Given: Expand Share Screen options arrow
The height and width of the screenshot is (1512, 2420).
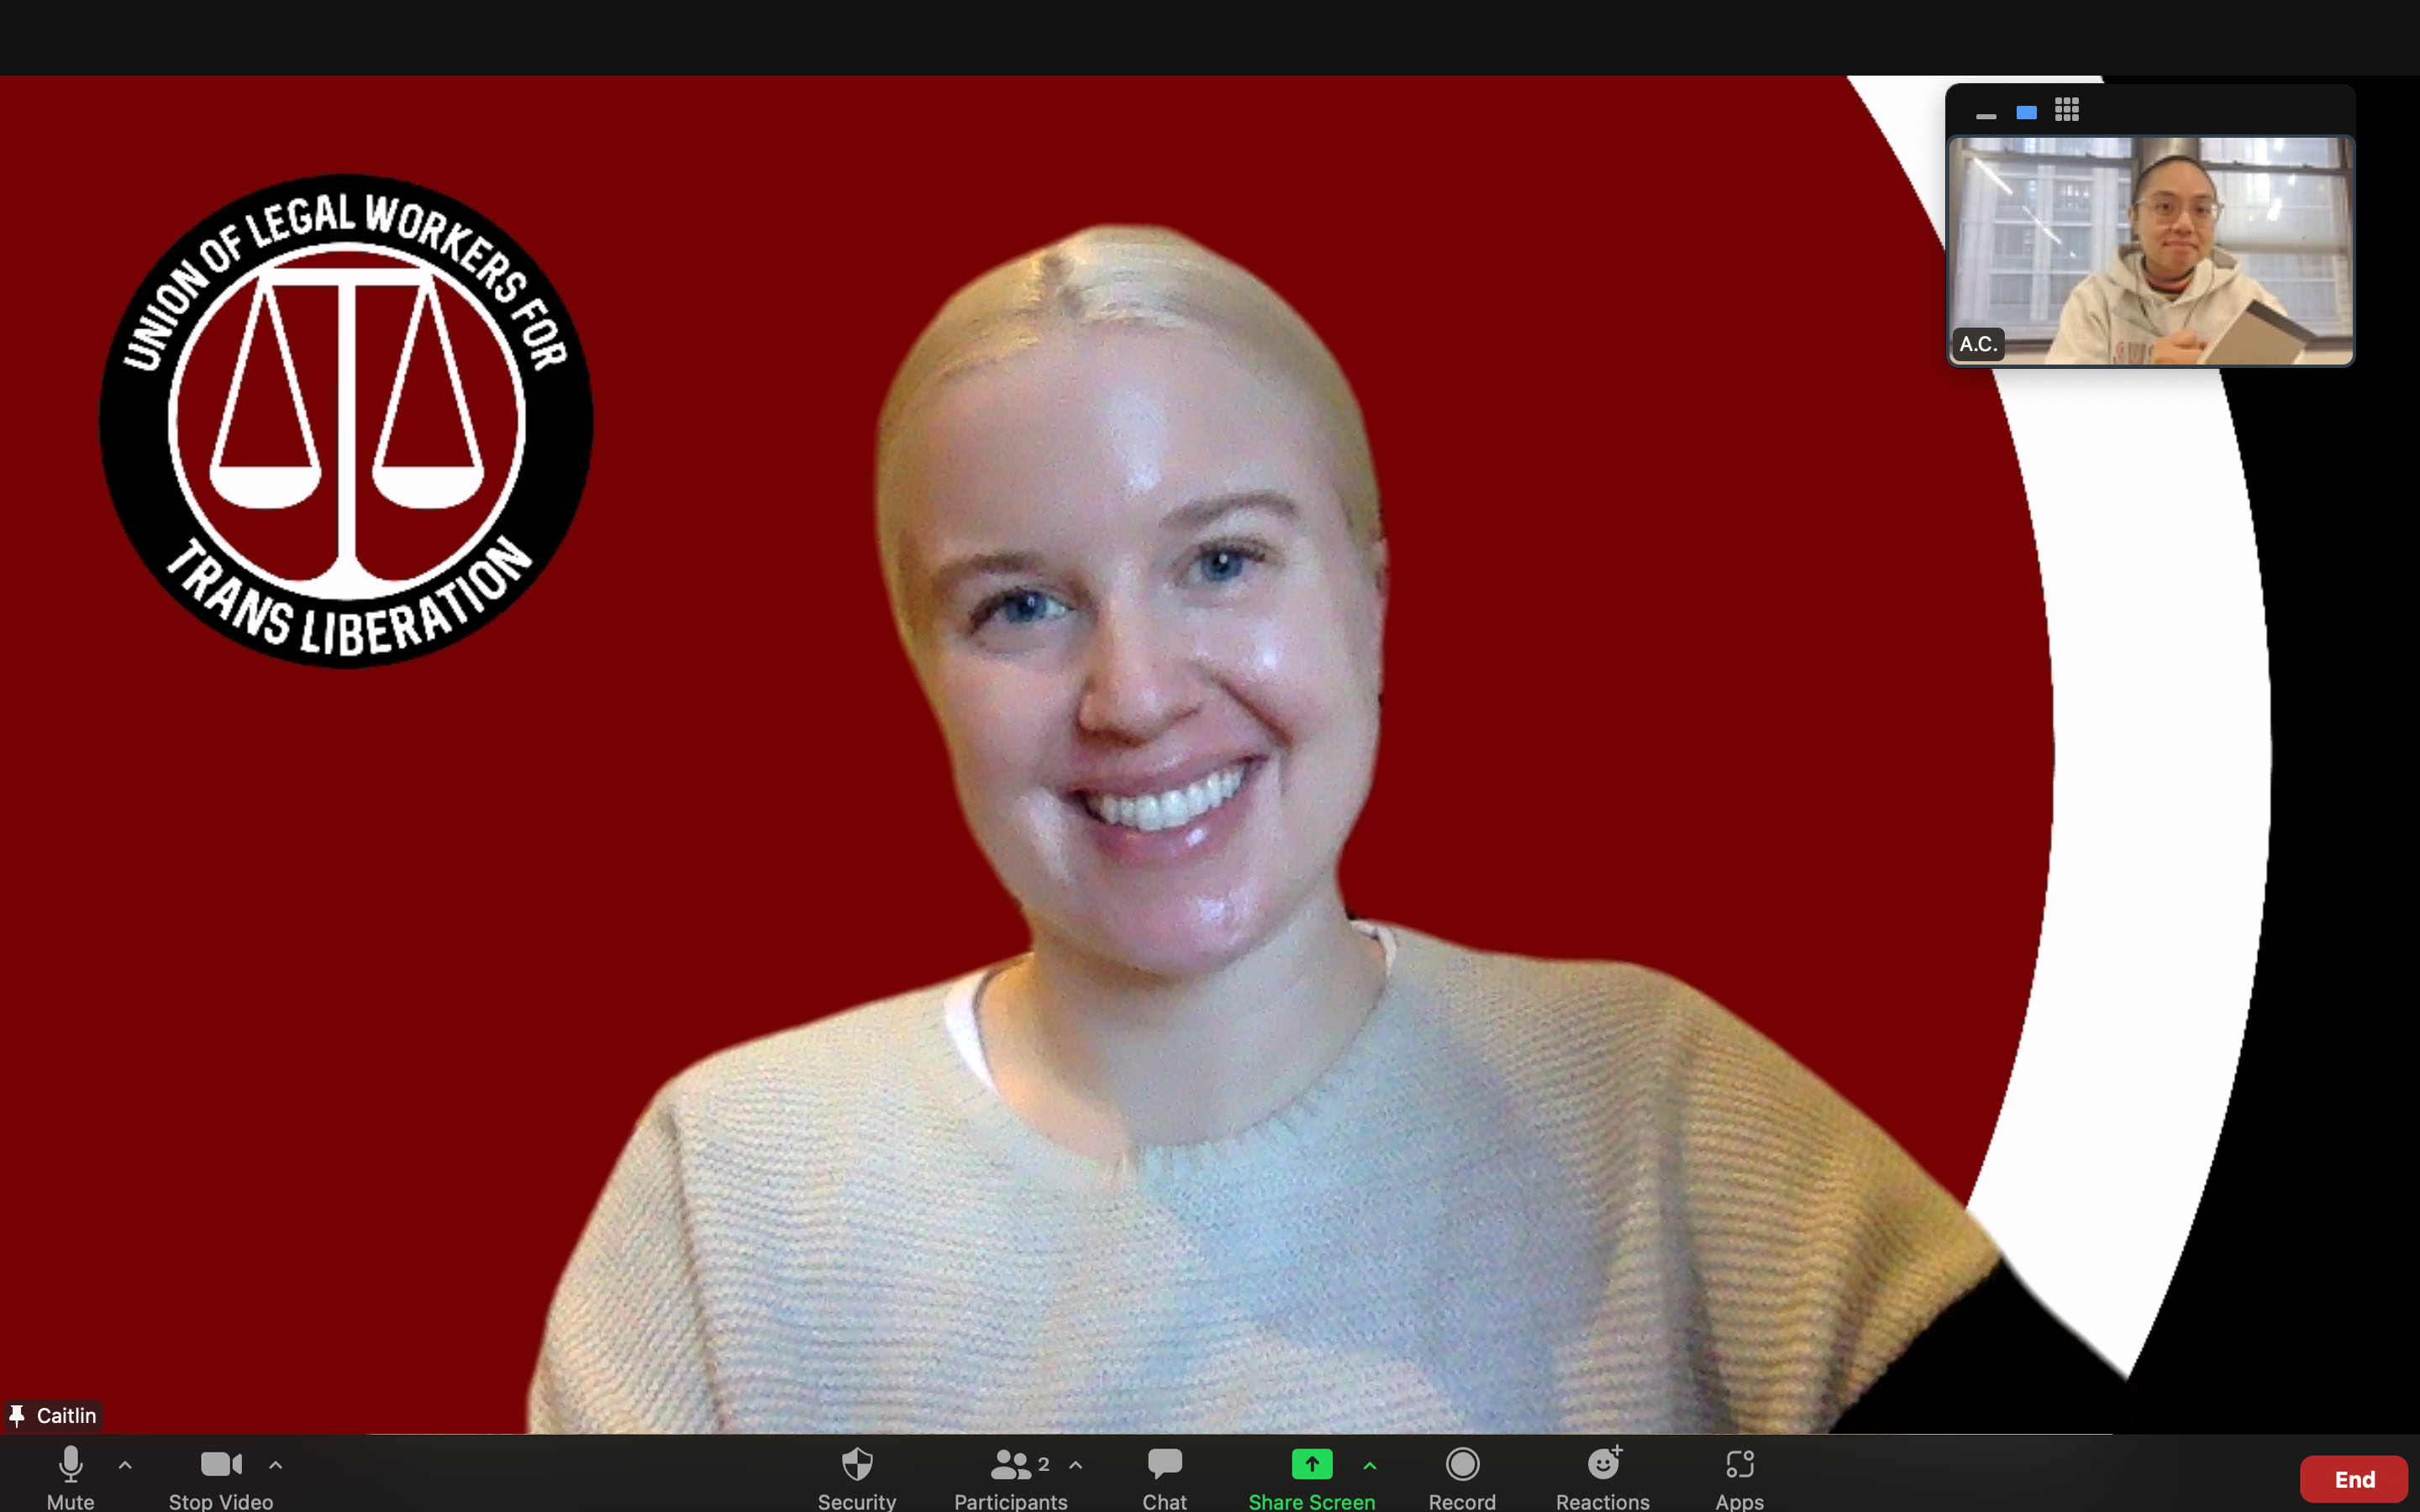Looking at the screenshot, I should (1370, 1465).
